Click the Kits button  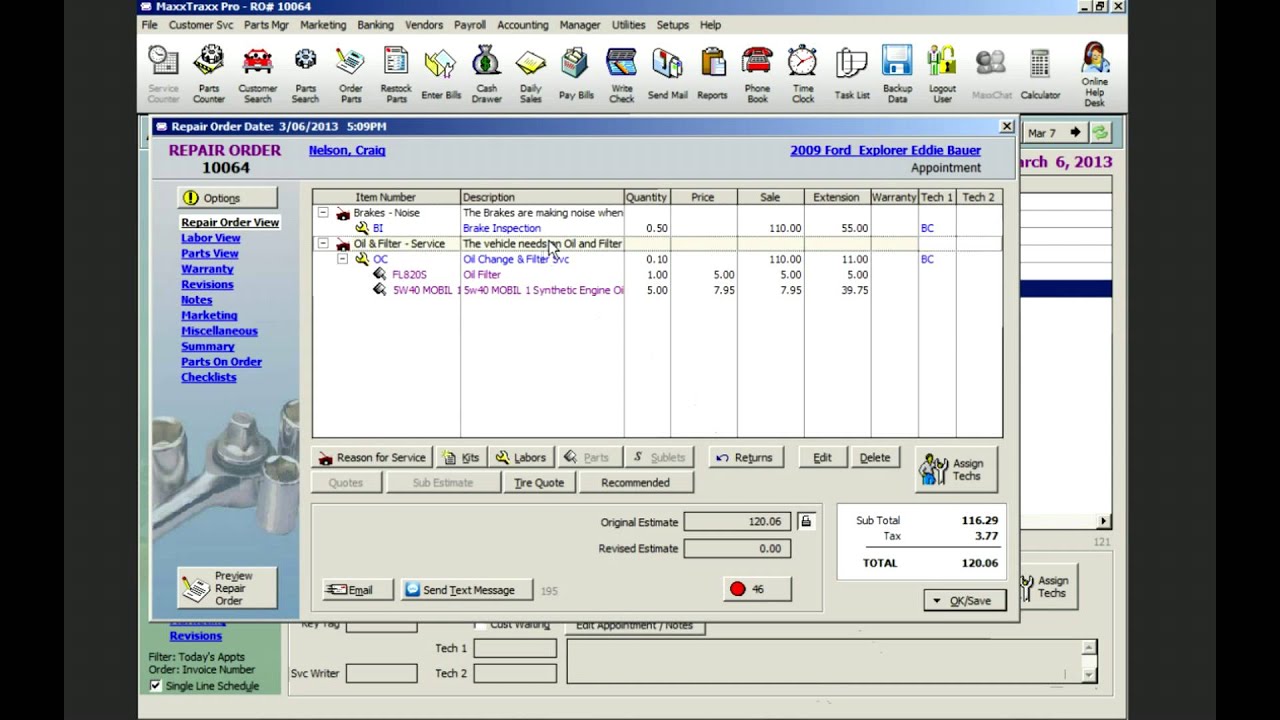point(461,458)
